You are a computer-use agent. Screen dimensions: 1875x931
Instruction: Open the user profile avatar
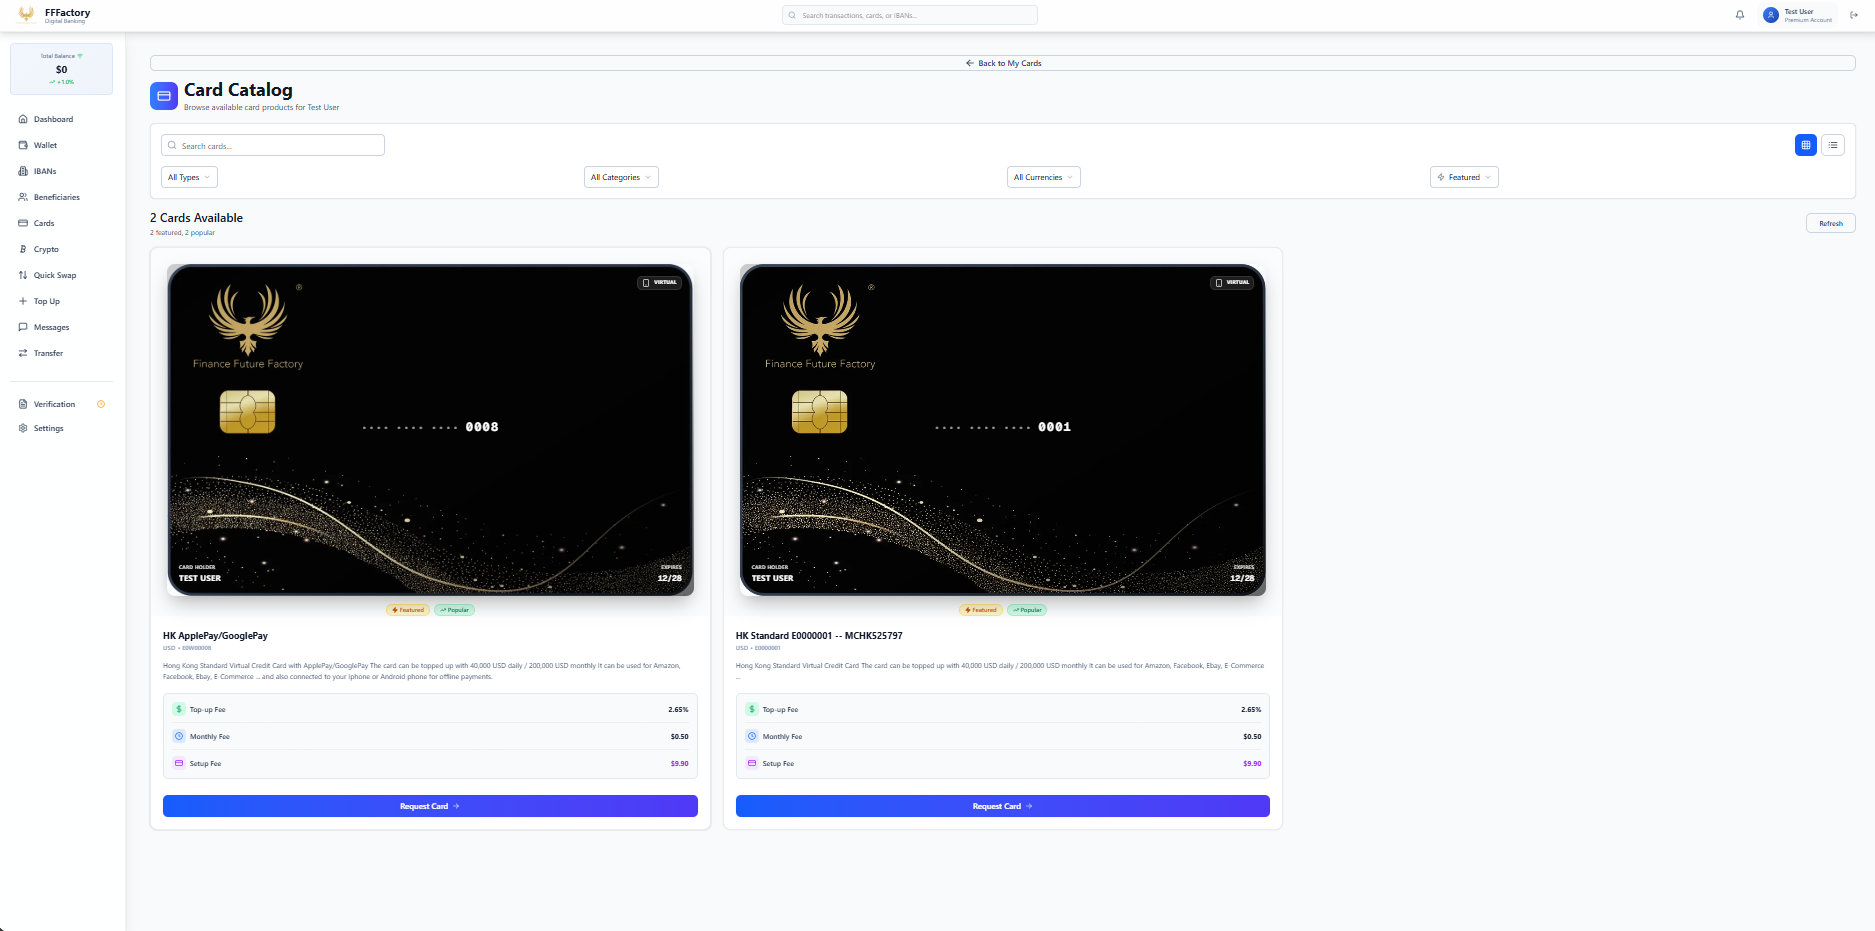1771,15
